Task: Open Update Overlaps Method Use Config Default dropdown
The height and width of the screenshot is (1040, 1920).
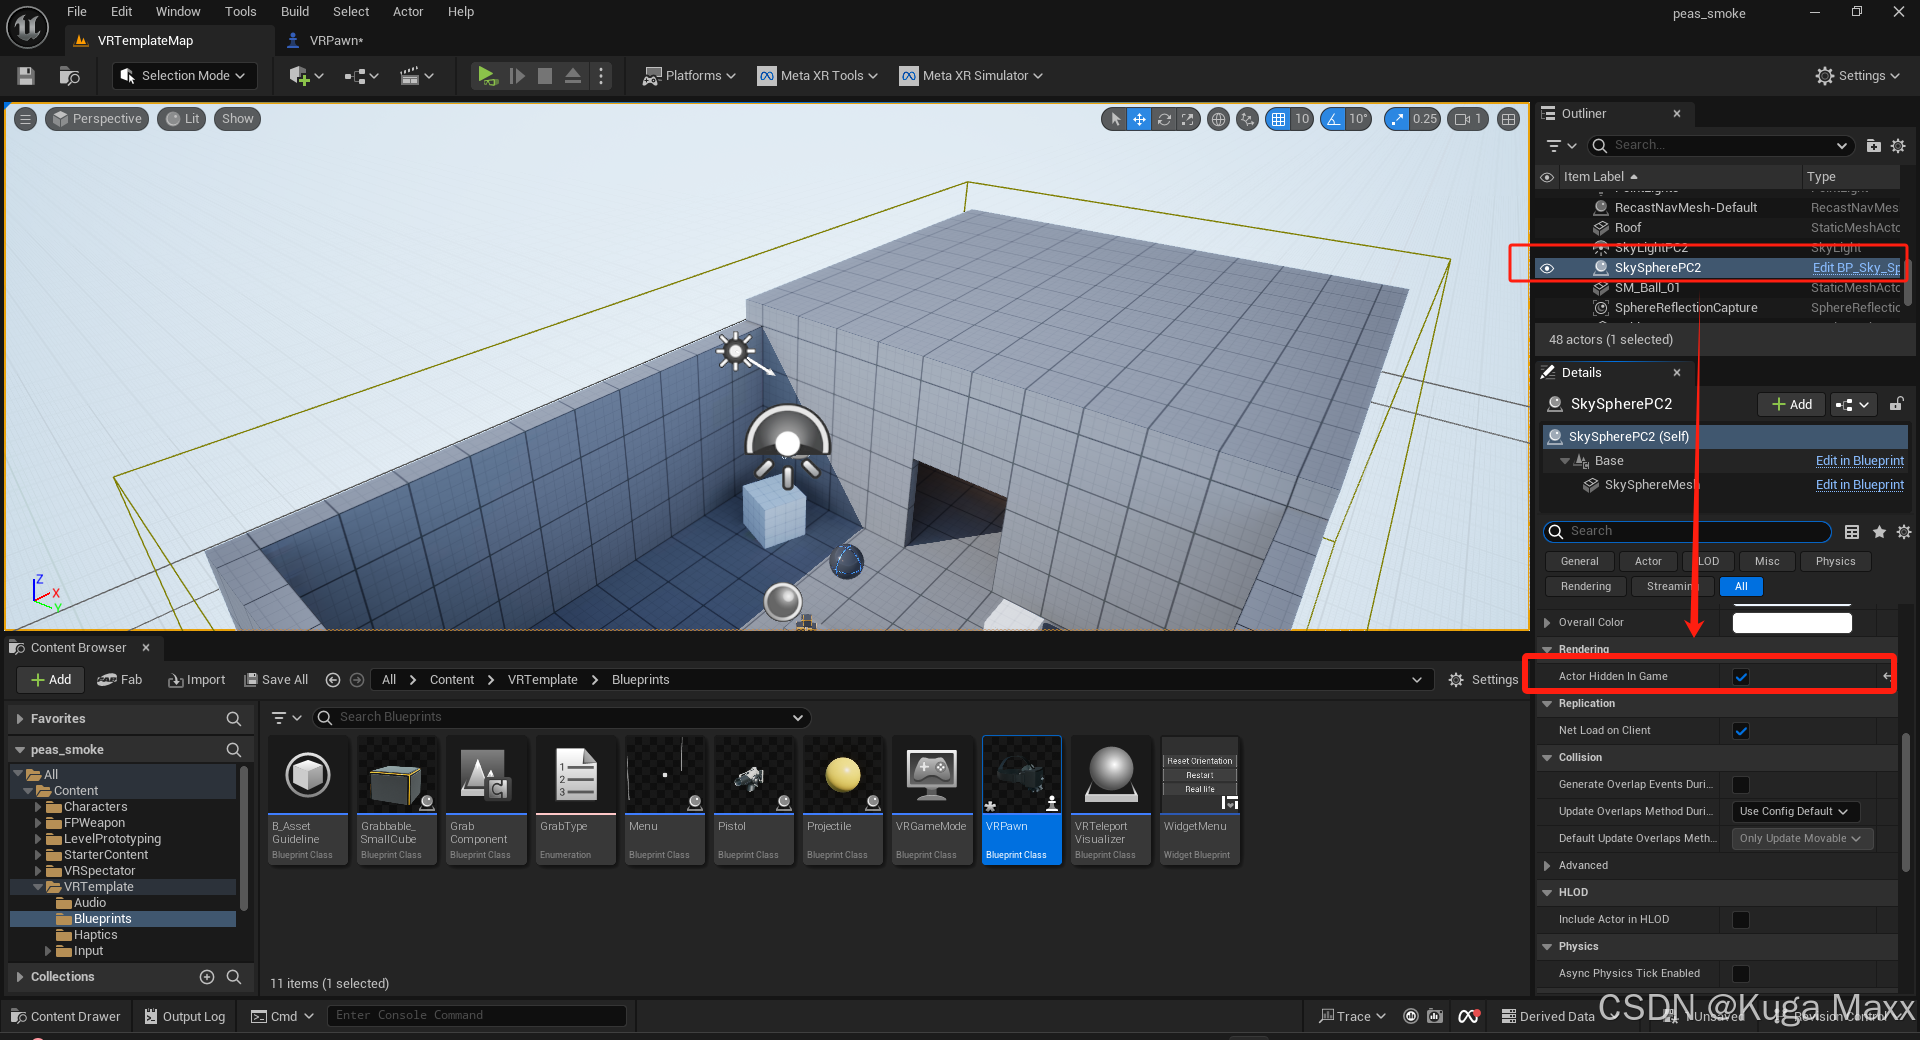Action: (1795, 812)
